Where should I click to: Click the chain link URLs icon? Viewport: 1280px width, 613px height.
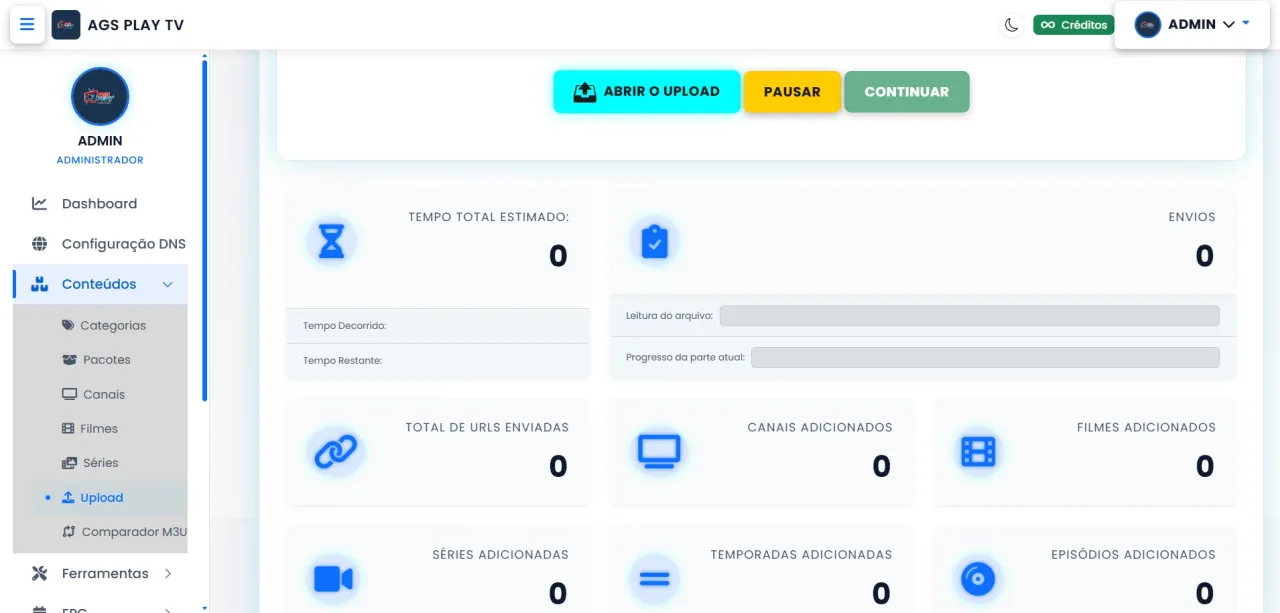point(335,452)
